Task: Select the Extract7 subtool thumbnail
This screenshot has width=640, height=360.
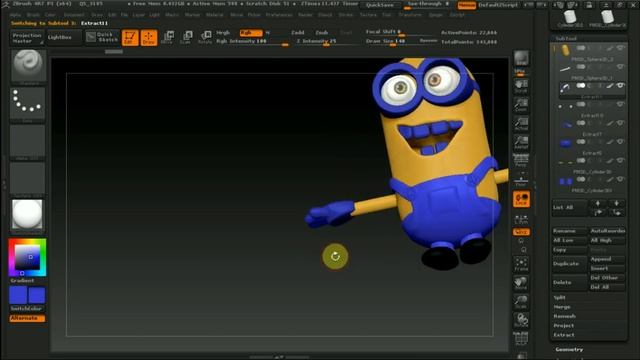Action: [x=566, y=124]
